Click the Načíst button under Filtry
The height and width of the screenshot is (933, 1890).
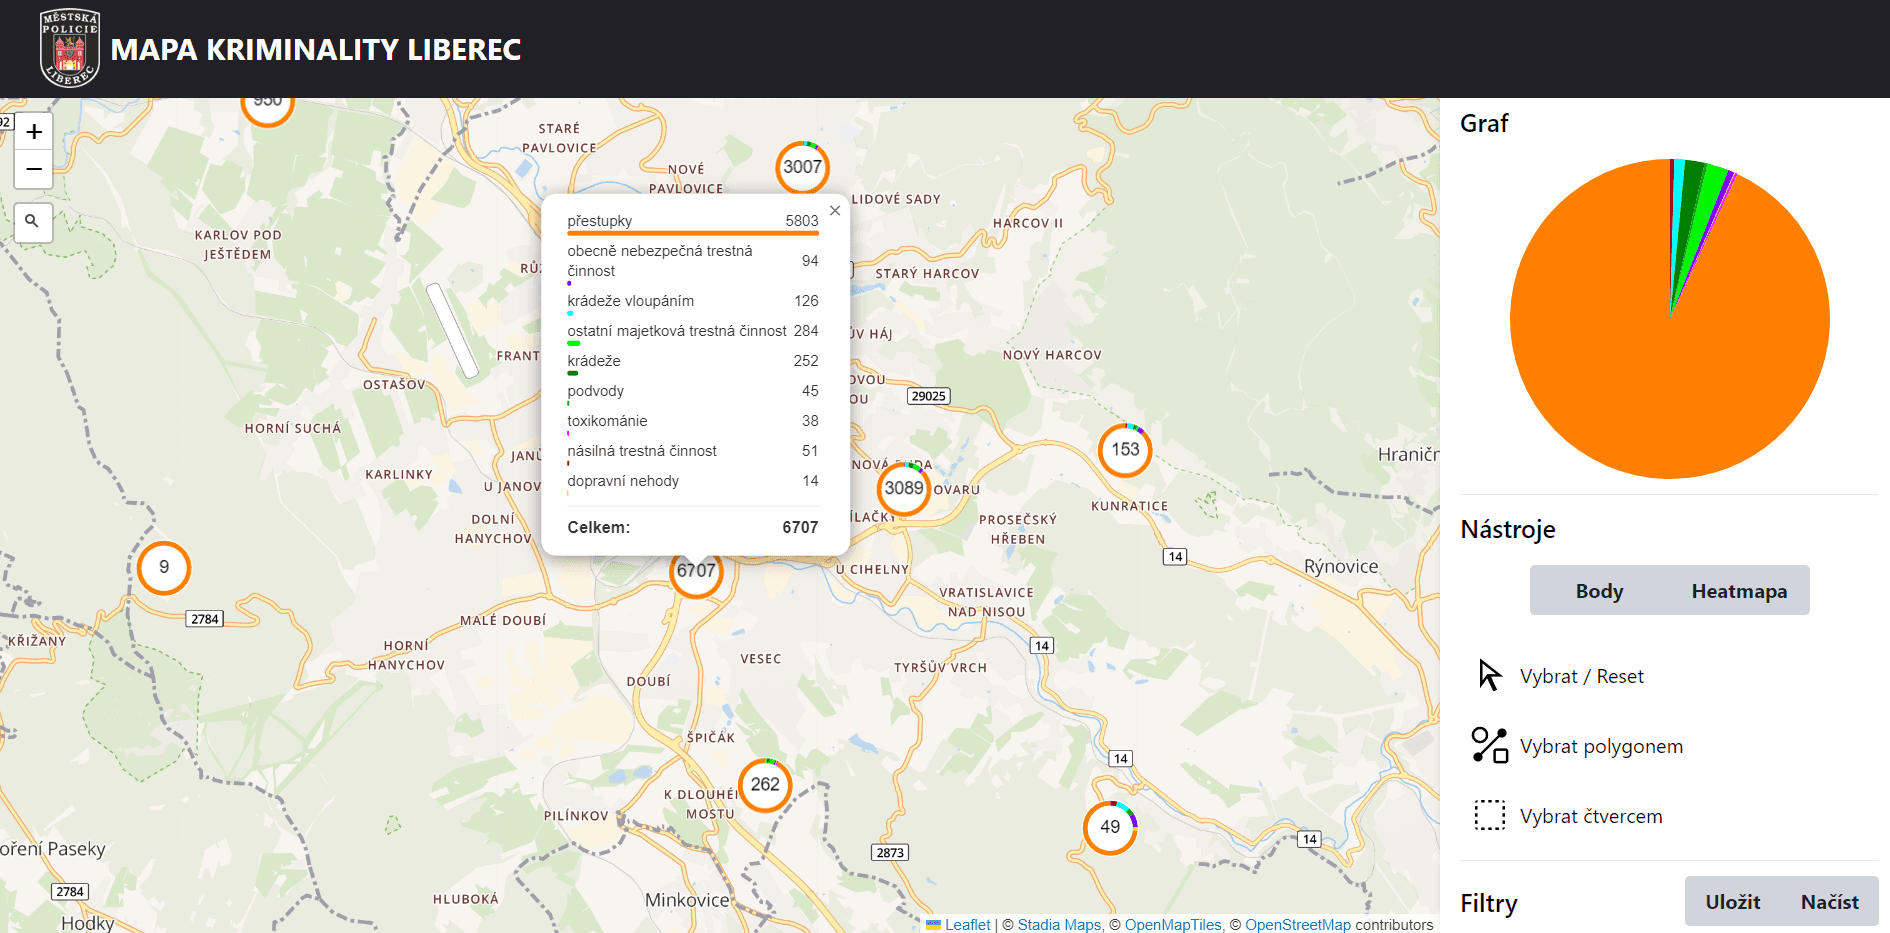[1831, 901]
